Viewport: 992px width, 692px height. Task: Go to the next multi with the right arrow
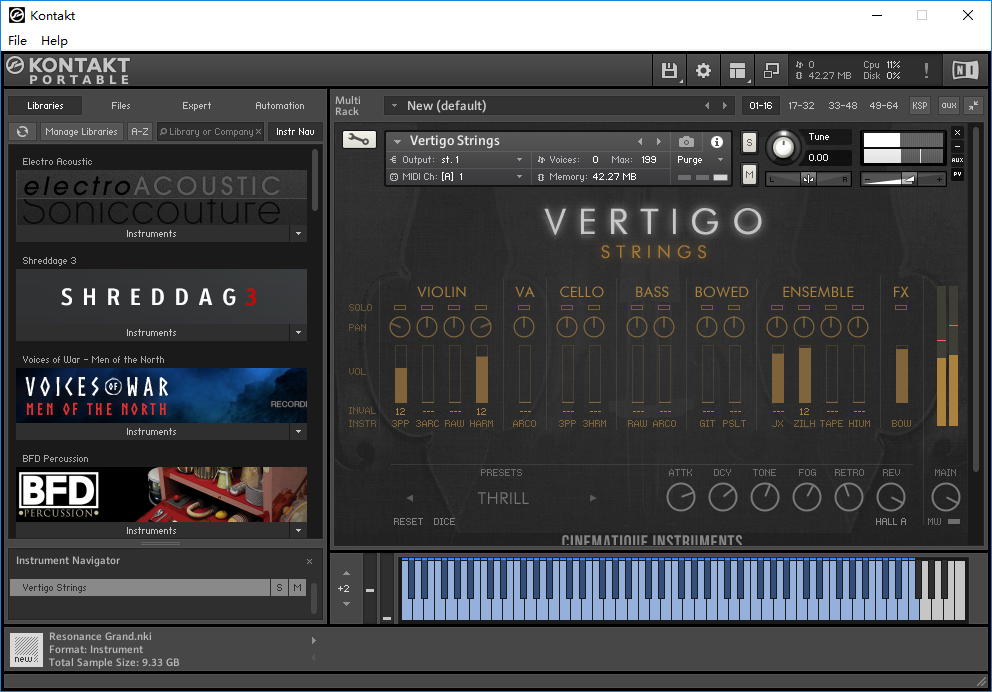[725, 106]
